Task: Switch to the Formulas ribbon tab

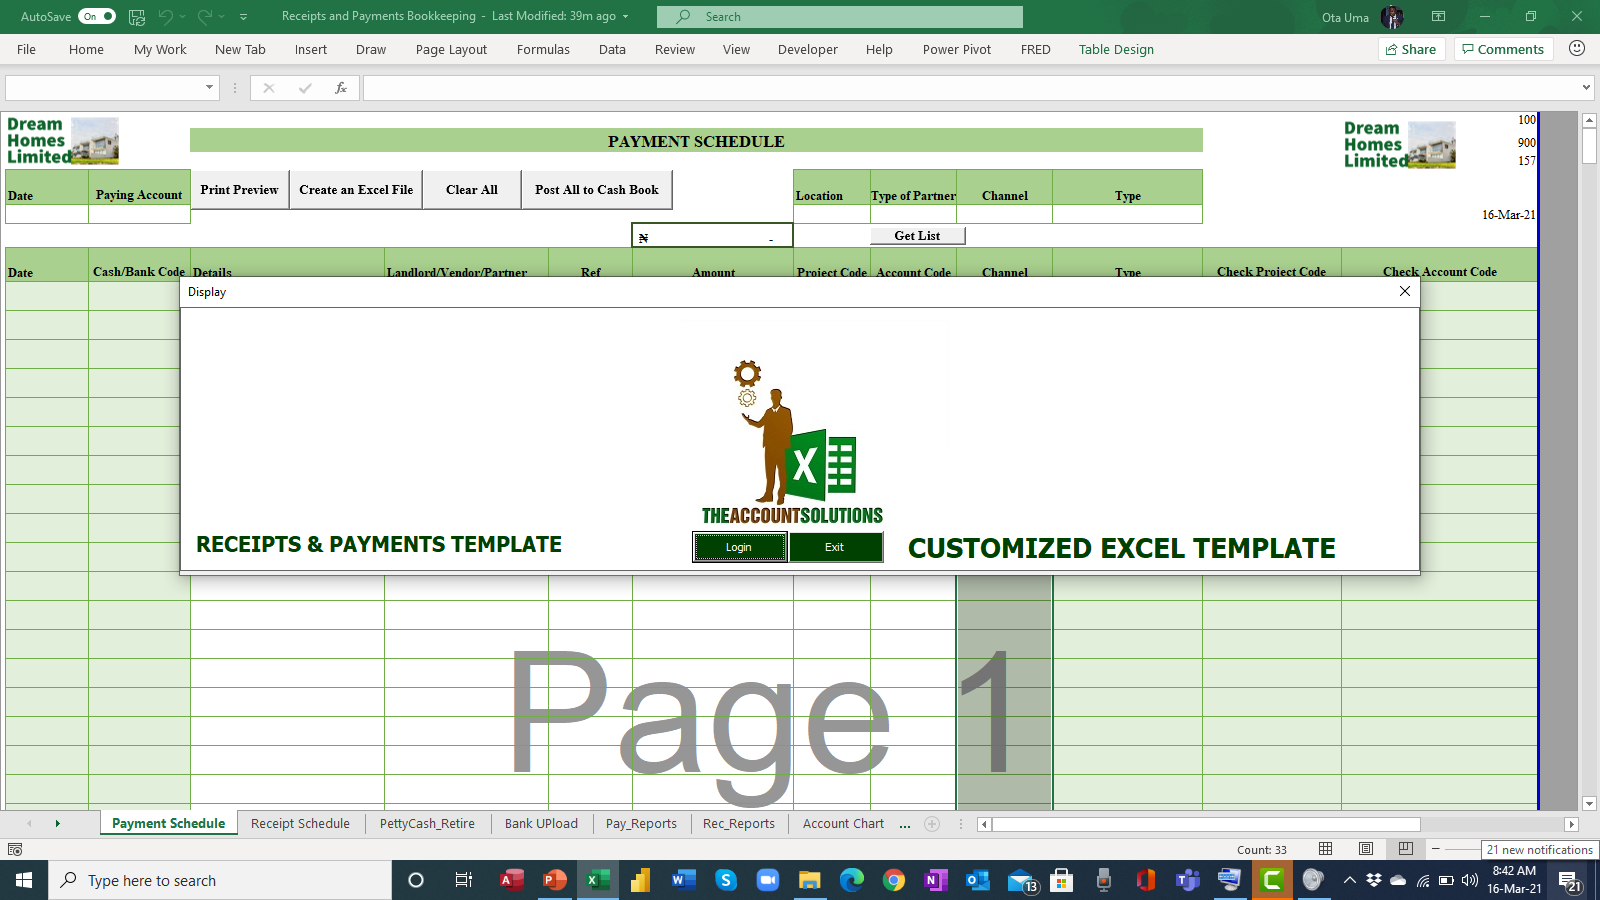Action: [x=543, y=49]
